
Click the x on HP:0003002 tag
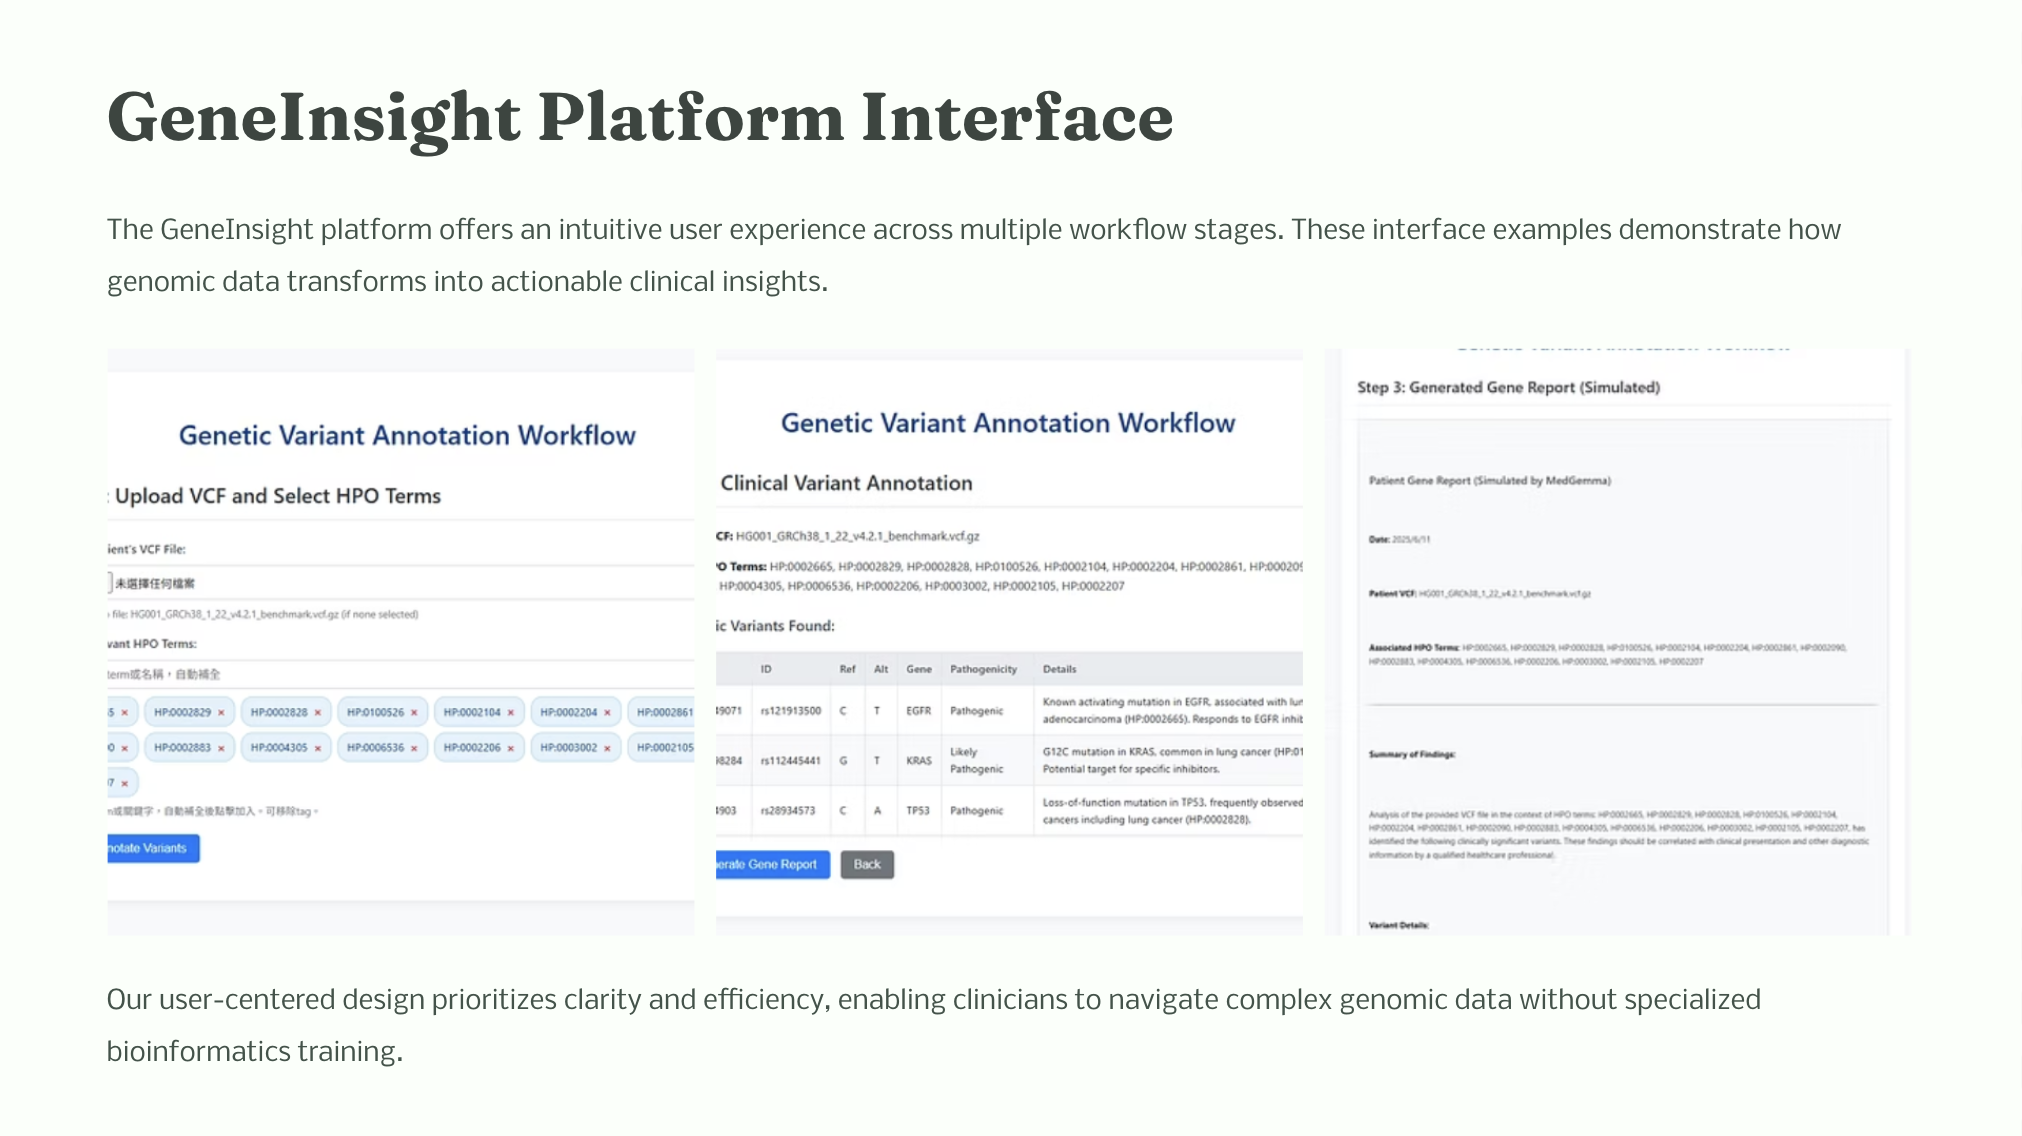click(x=607, y=748)
